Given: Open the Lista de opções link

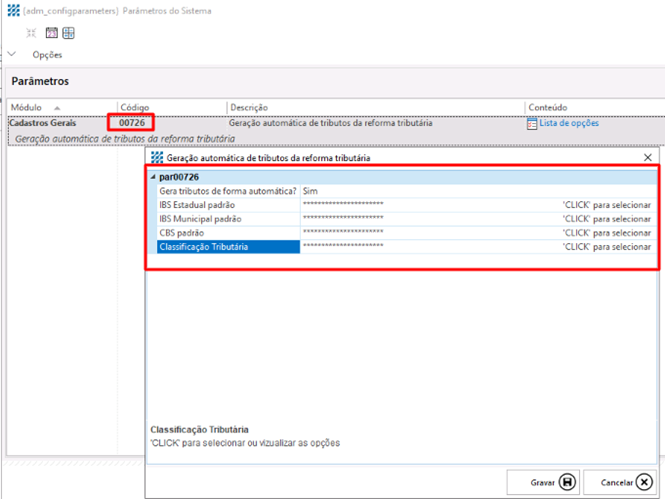Looking at the screenshot, I should pyautogui.click(x=569, y=123).
